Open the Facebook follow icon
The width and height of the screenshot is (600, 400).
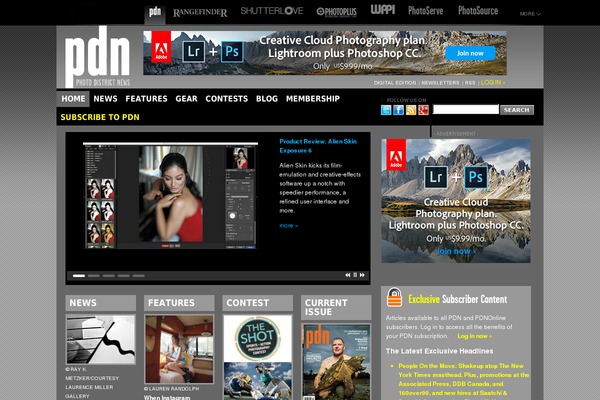pyautogui.click(x=398, y=110)
